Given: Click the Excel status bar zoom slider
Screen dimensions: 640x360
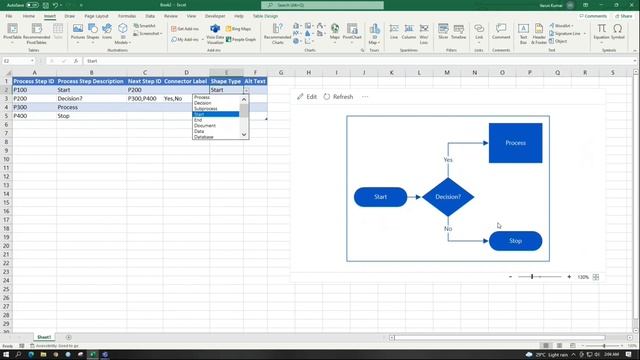Looking at the screenshot, I should (x=604, y=346).
